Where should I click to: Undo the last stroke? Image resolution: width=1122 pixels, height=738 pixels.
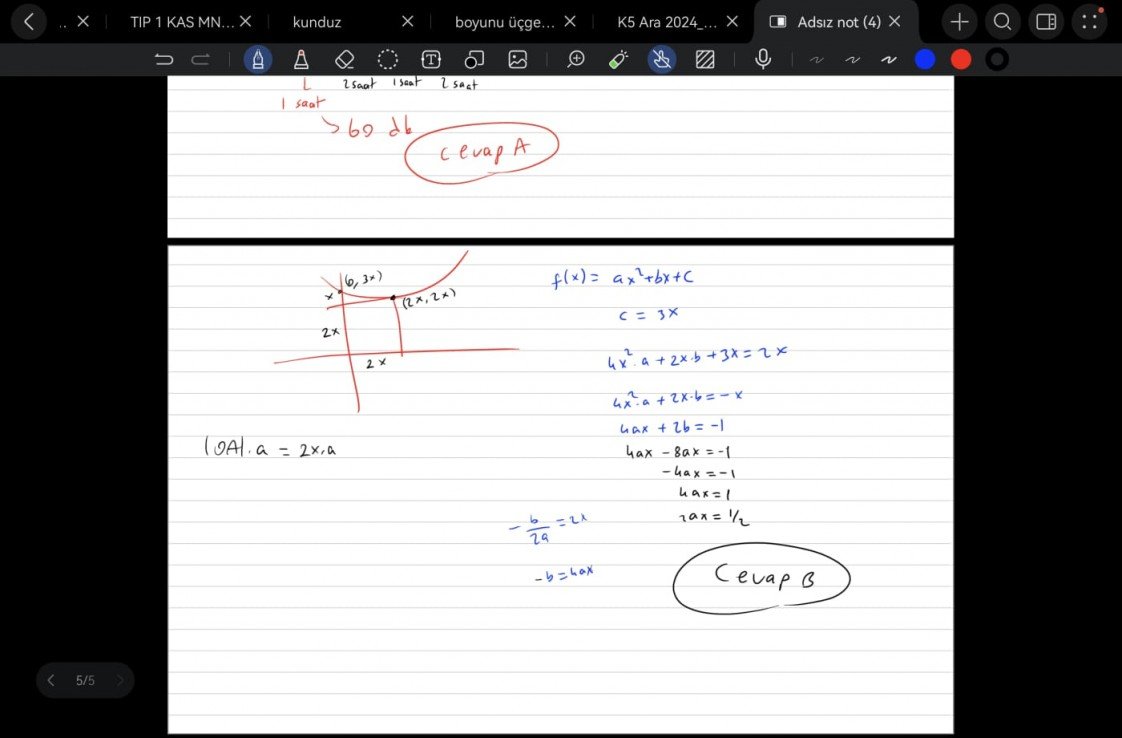tap(164, 60)
